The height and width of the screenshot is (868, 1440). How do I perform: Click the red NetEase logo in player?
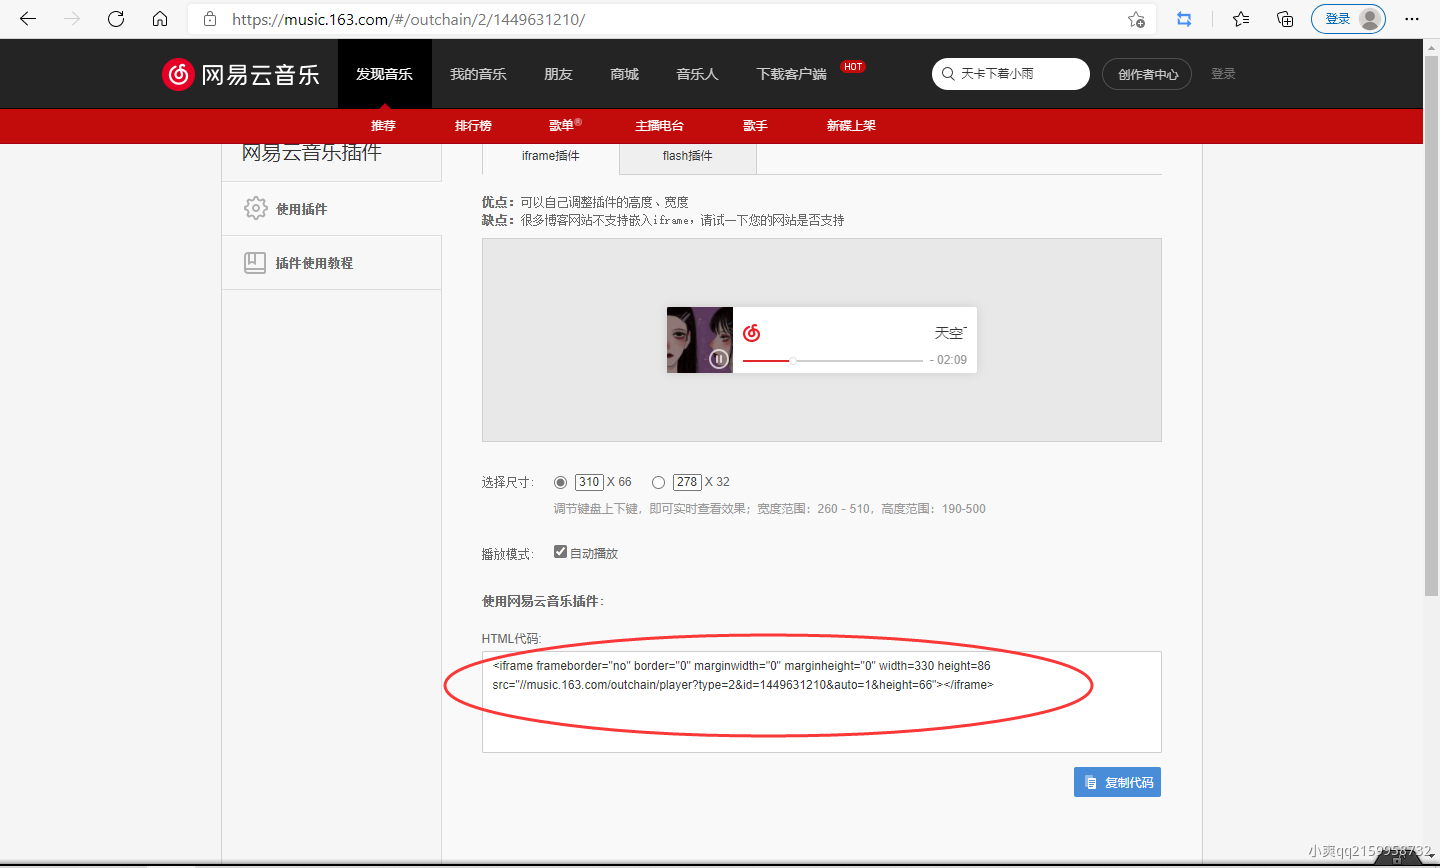click(752, 332)
